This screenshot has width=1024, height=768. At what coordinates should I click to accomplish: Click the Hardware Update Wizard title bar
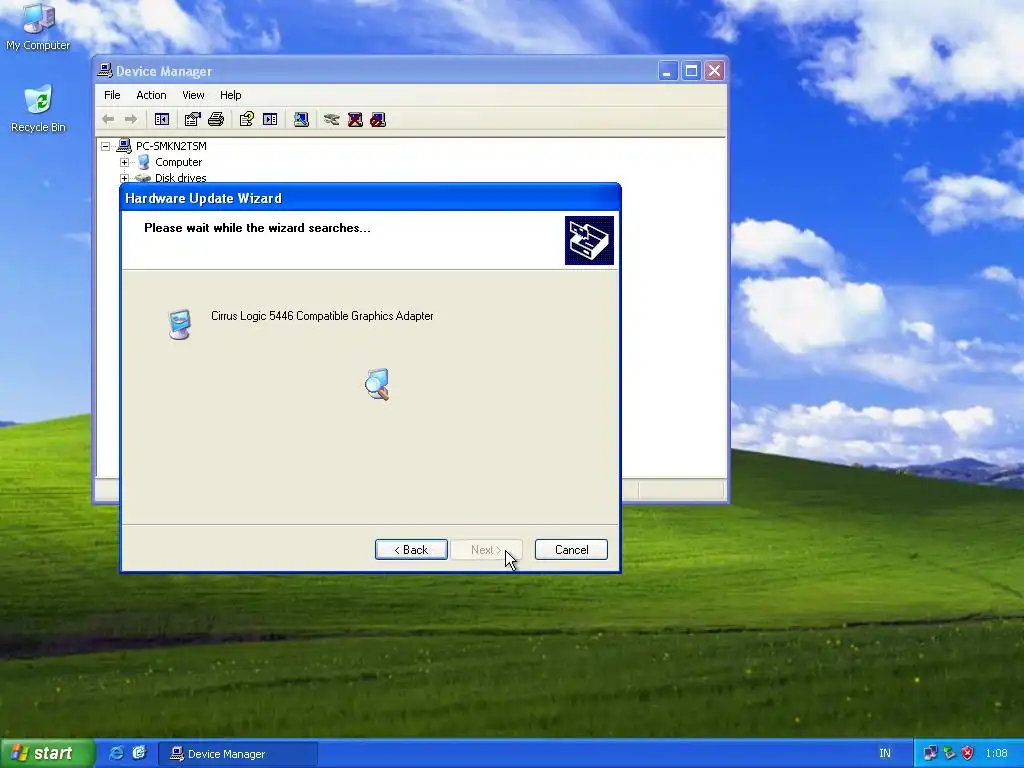[x=370, y=199]
